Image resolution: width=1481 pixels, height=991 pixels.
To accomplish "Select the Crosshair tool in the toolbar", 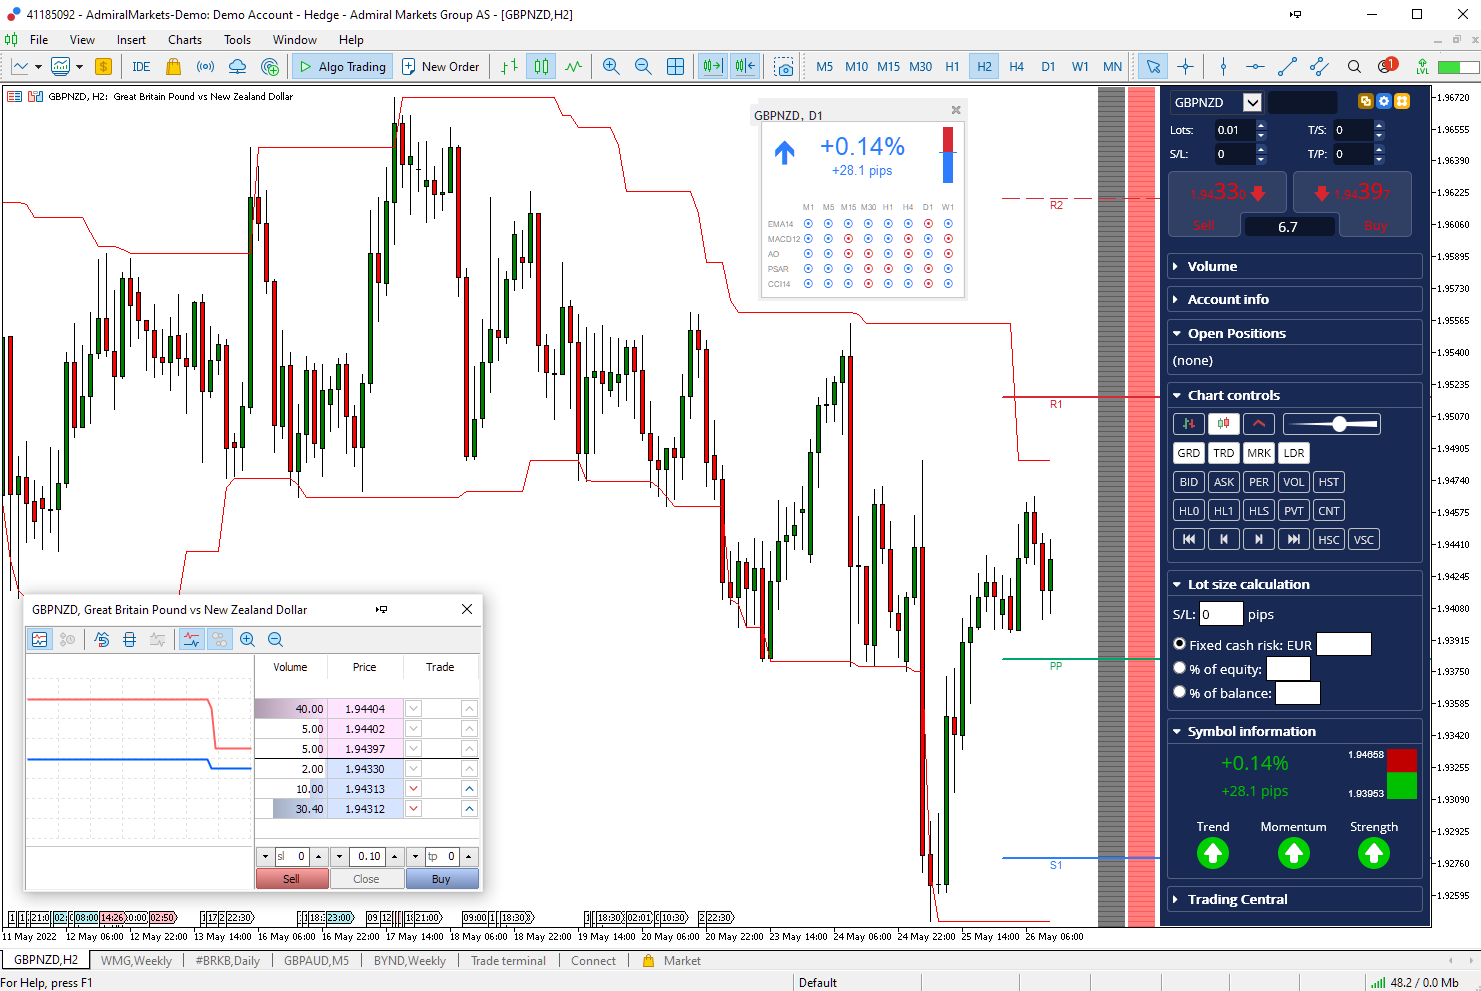I will coord(1186,66).
